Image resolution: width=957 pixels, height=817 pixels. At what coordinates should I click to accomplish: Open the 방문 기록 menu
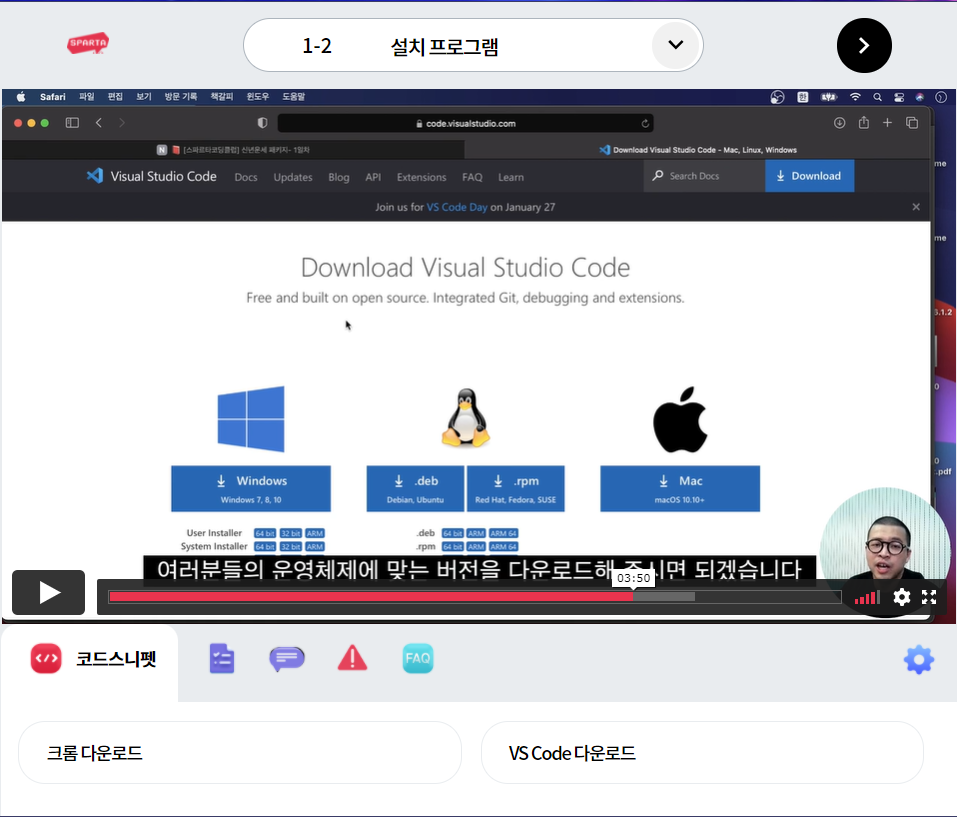[x=181, y=96]
